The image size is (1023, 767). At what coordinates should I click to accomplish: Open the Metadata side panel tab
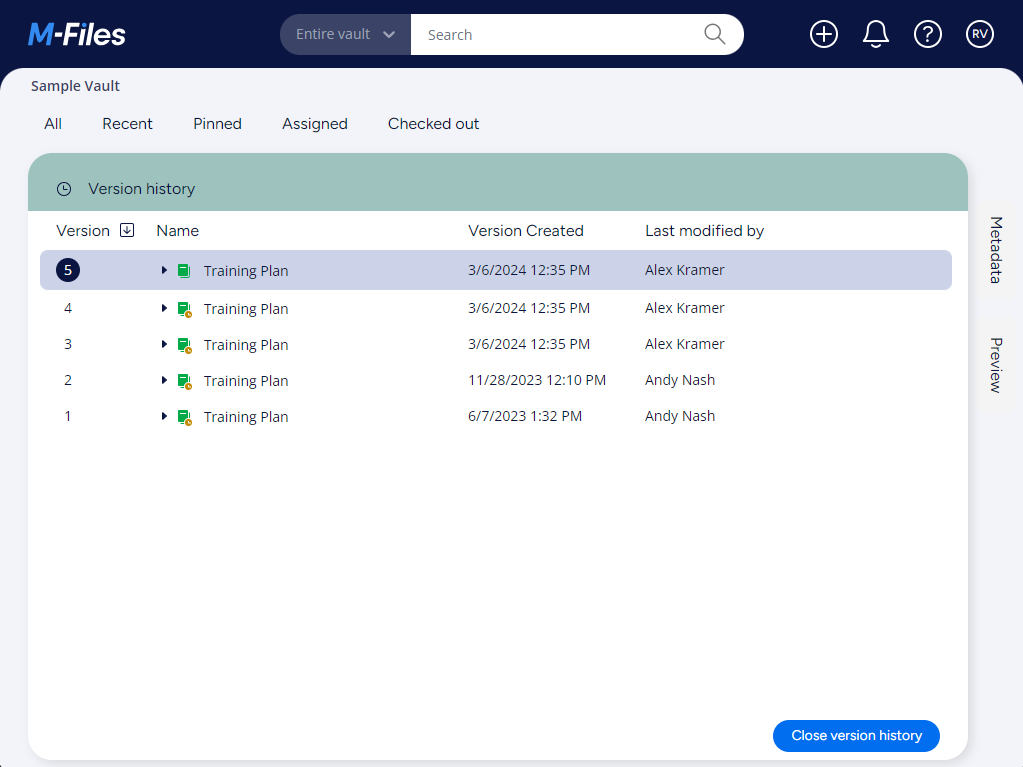click(995, 249)
